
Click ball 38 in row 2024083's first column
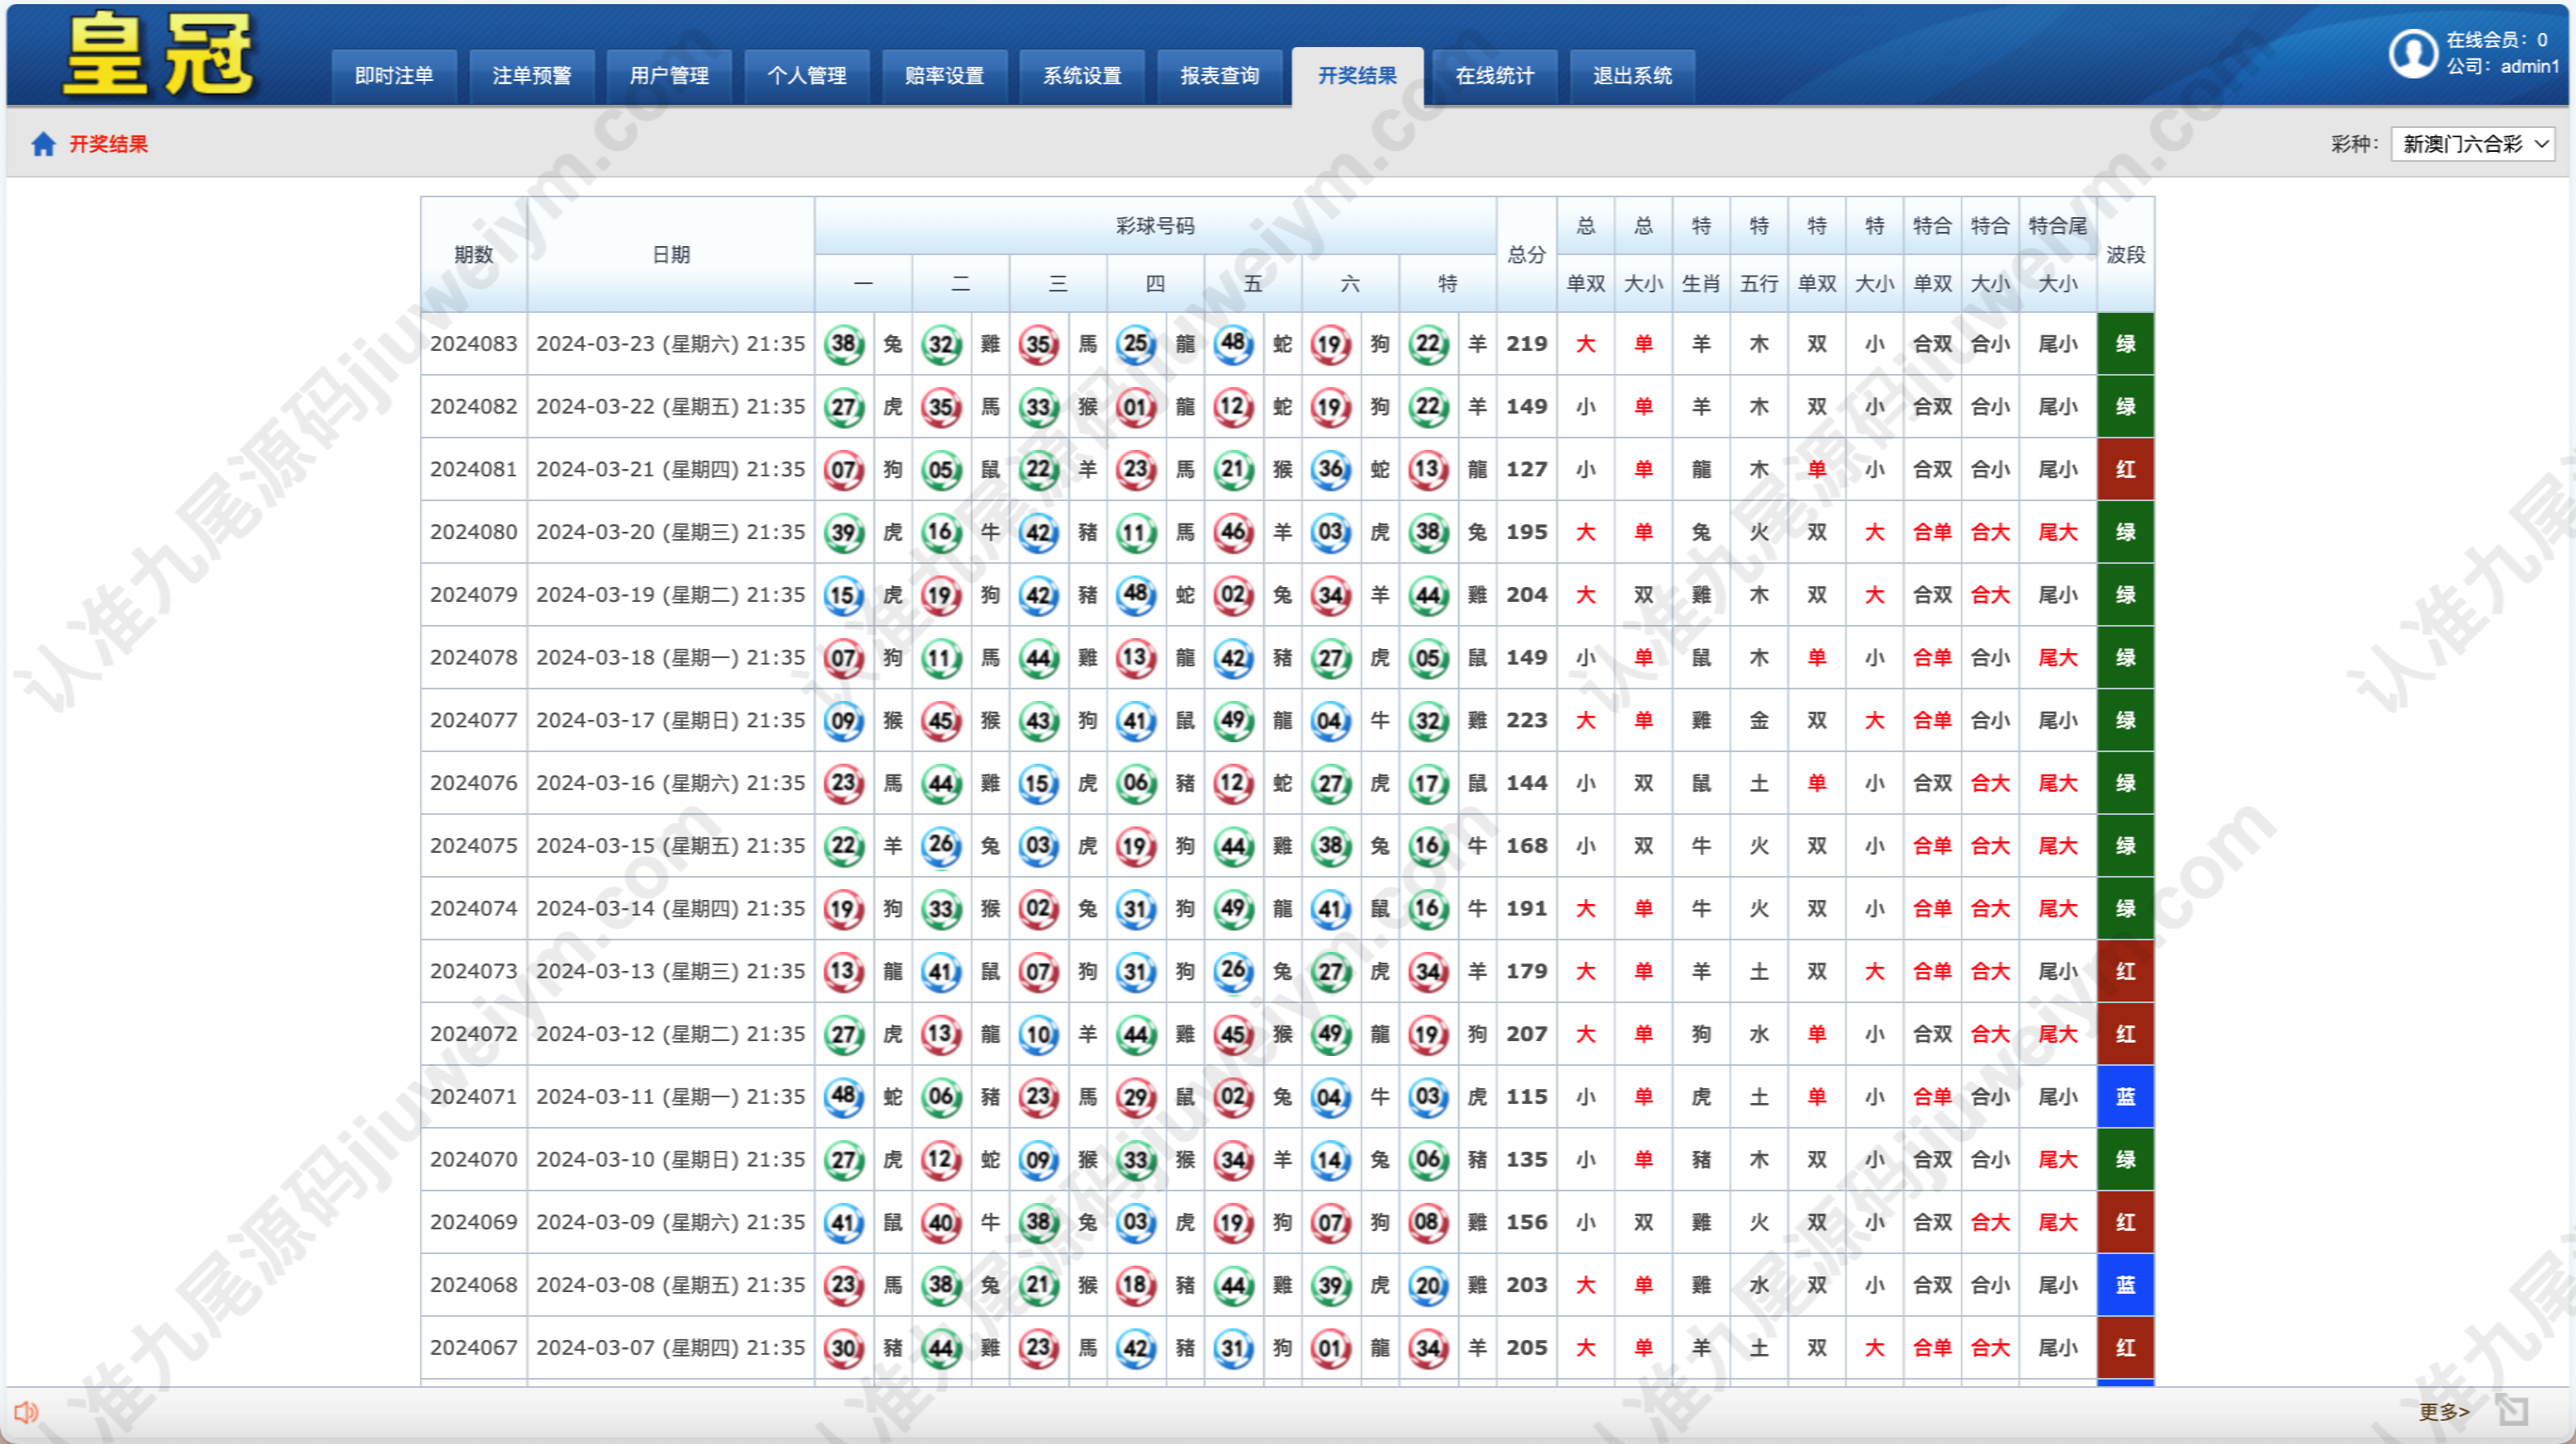tap(844, 344)
